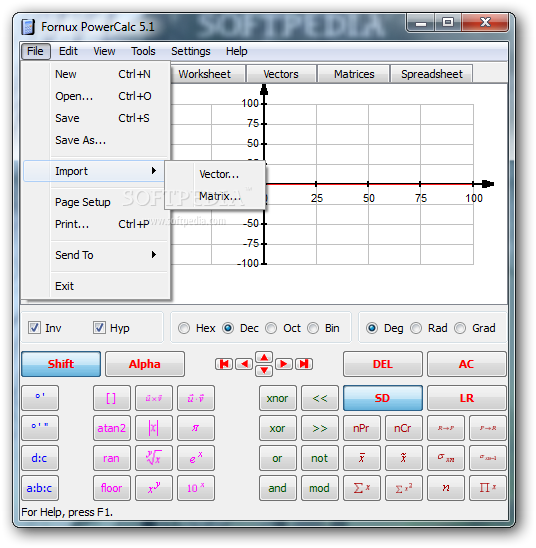Switch to the Vectors tab
536x548 pixels.
click(281, 74)
